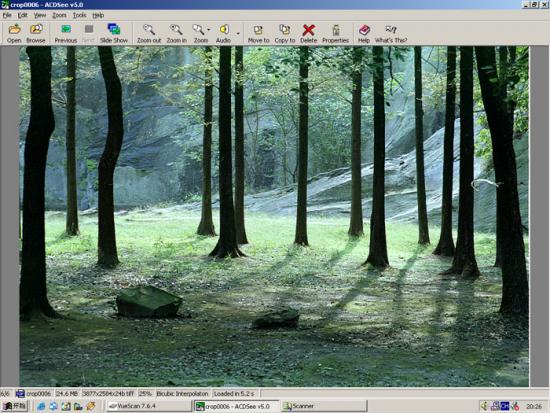Expand the Audio dropdown arrow
The height and width of the screenshot is (413, 550).
pos(238,34)
